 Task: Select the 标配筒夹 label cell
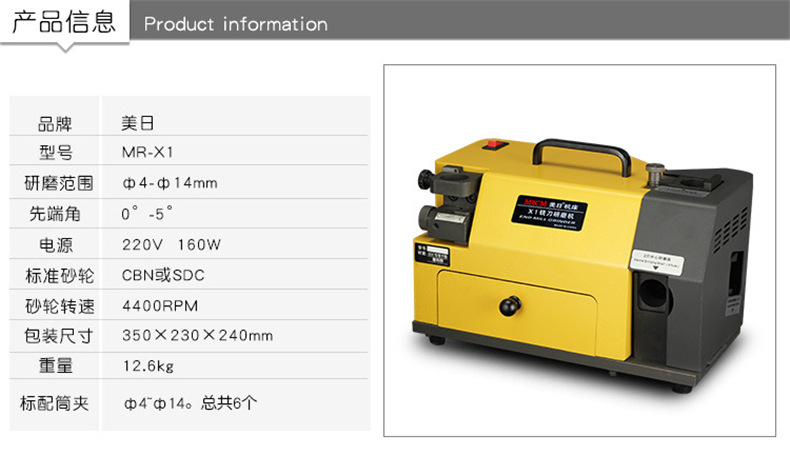[x=54, y=404]
